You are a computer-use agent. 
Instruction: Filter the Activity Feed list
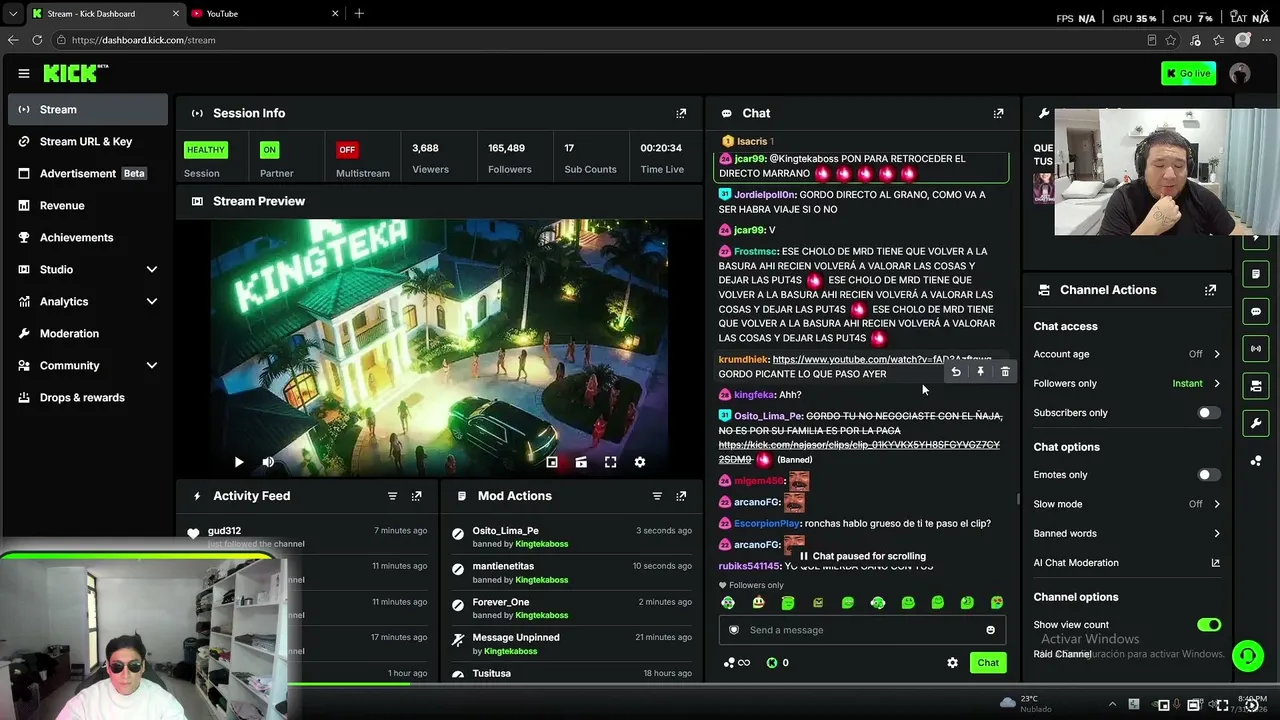(392, 496)
